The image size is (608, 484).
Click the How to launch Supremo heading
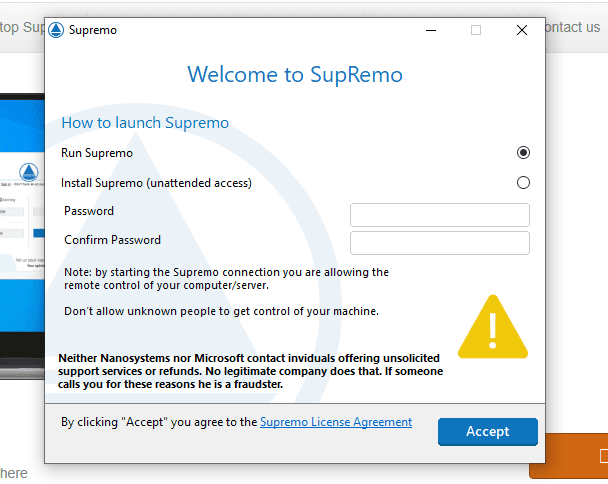point(145,123)
